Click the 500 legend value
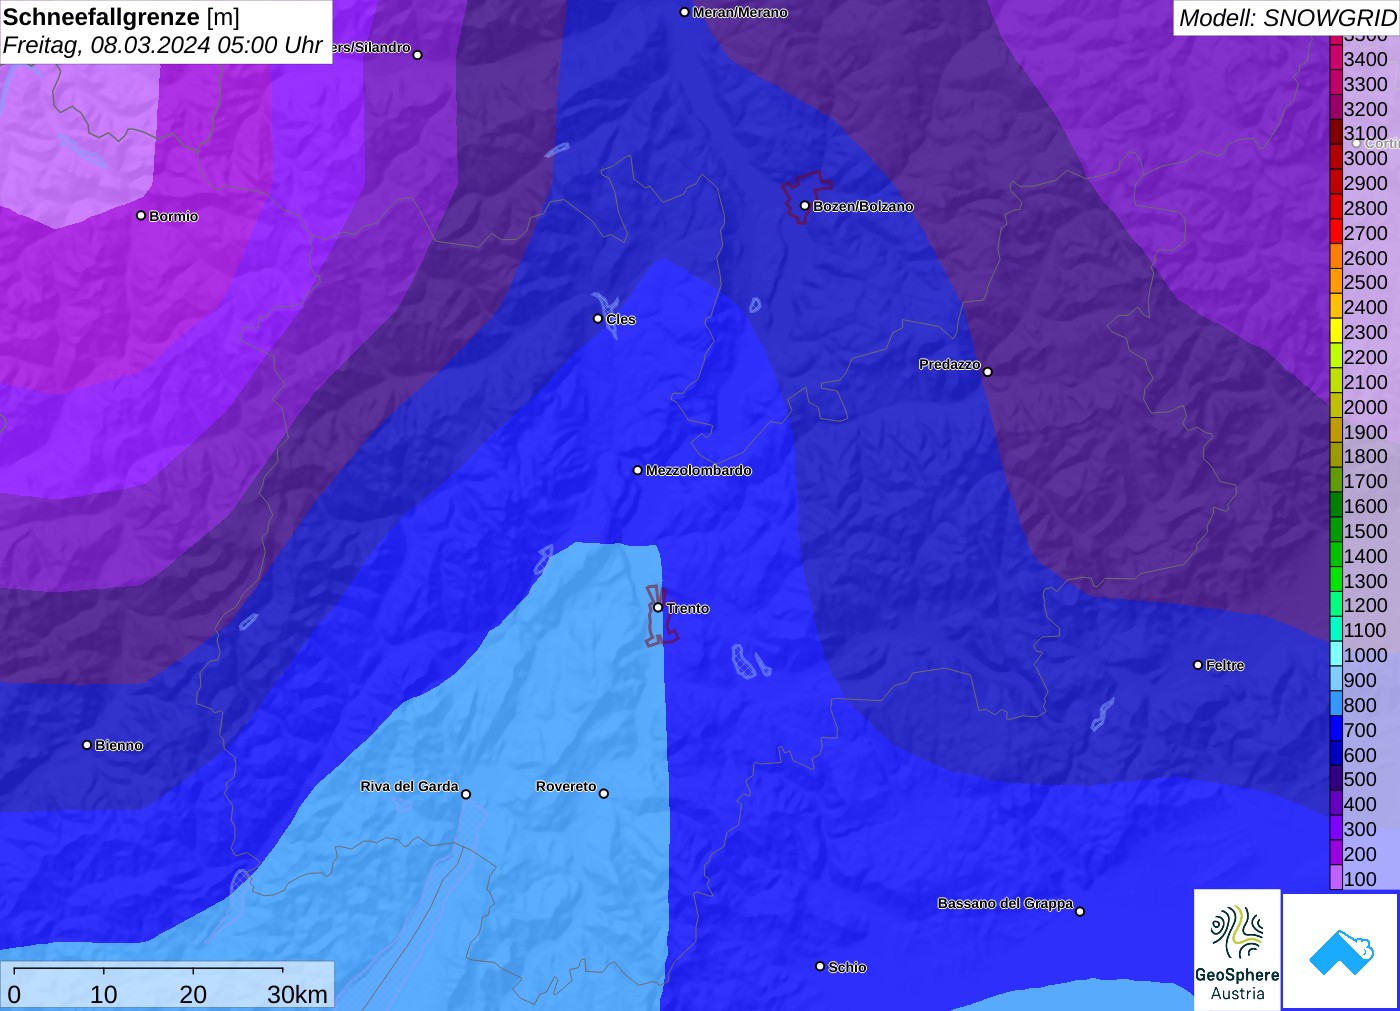Image resolution: width=1400 pixels, height=1011 pixels. click(1360, 779)
